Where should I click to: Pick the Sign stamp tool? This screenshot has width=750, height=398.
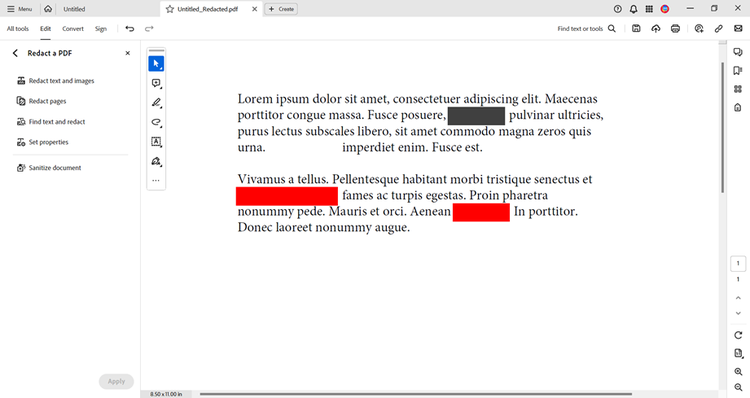156,161
